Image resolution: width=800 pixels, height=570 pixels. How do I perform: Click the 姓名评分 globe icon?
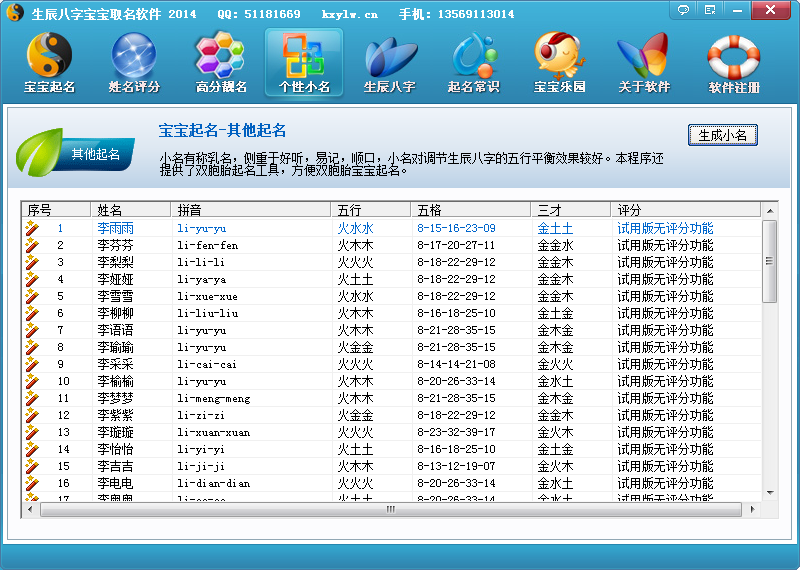tap(134, 62)
